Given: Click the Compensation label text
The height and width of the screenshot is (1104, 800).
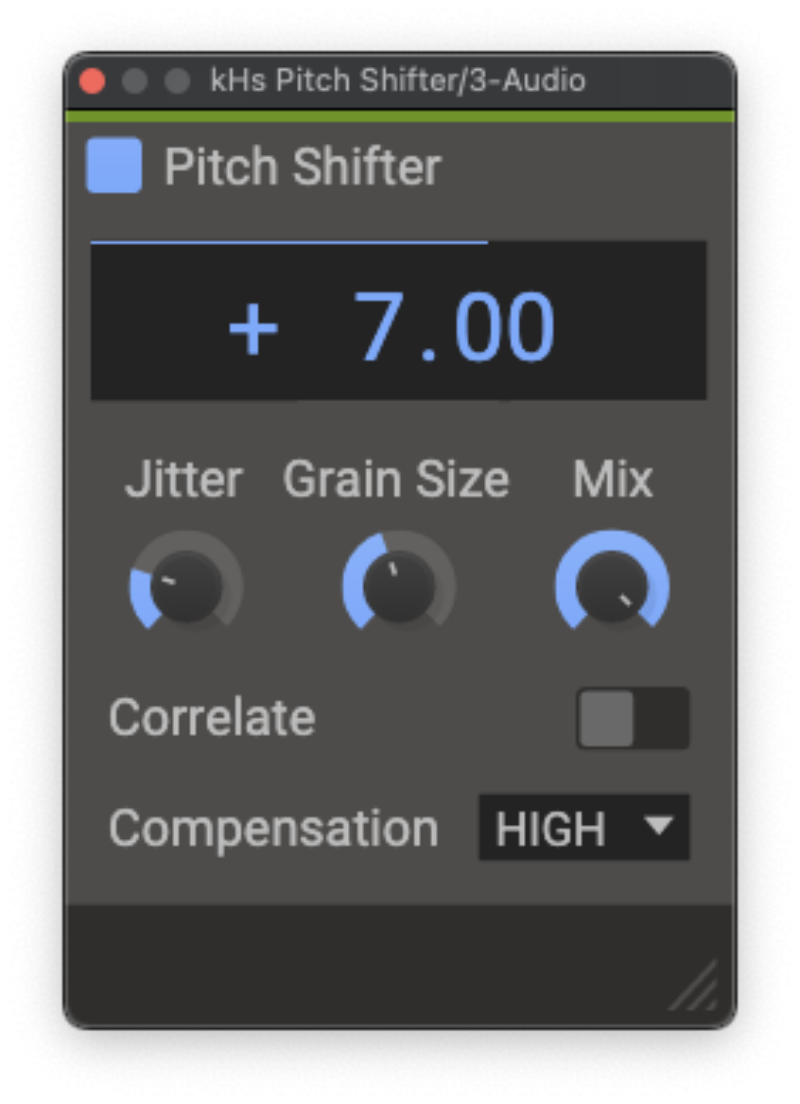Looking at the screenshot, I should pyautogui.click(x=273, y=828).
